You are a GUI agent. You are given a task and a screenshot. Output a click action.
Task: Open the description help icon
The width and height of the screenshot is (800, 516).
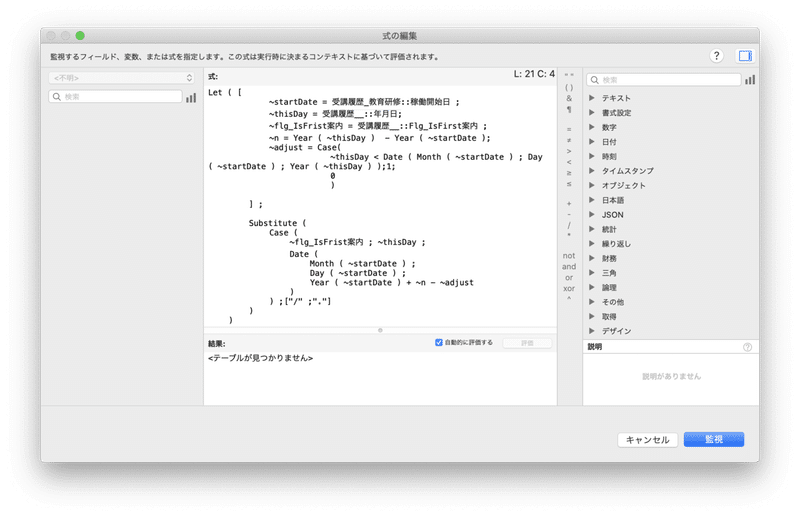(x=747, y=347)
